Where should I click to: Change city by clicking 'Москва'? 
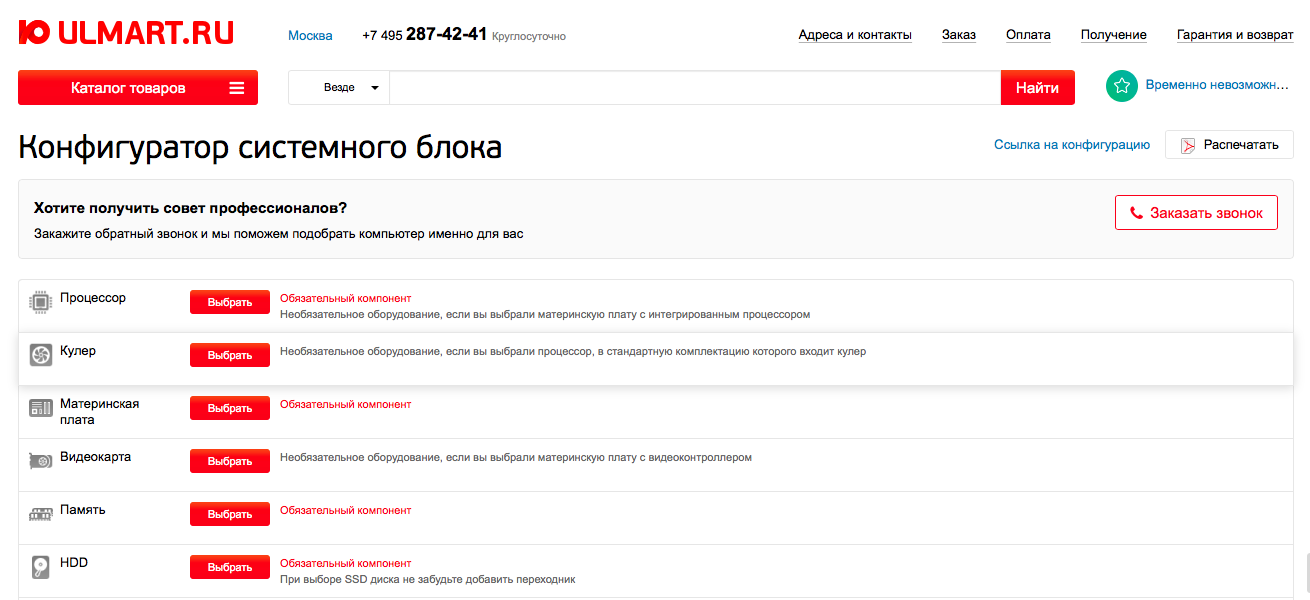[x=310, y=35]
